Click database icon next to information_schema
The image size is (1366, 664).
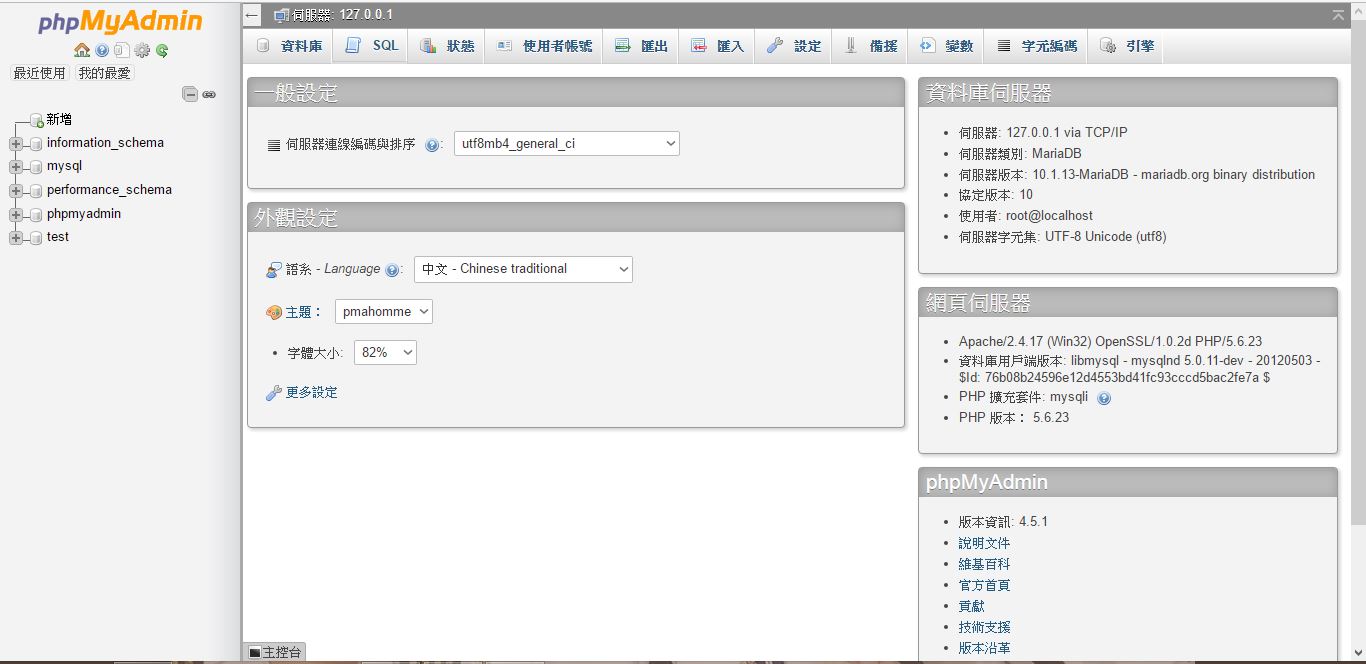36,143
